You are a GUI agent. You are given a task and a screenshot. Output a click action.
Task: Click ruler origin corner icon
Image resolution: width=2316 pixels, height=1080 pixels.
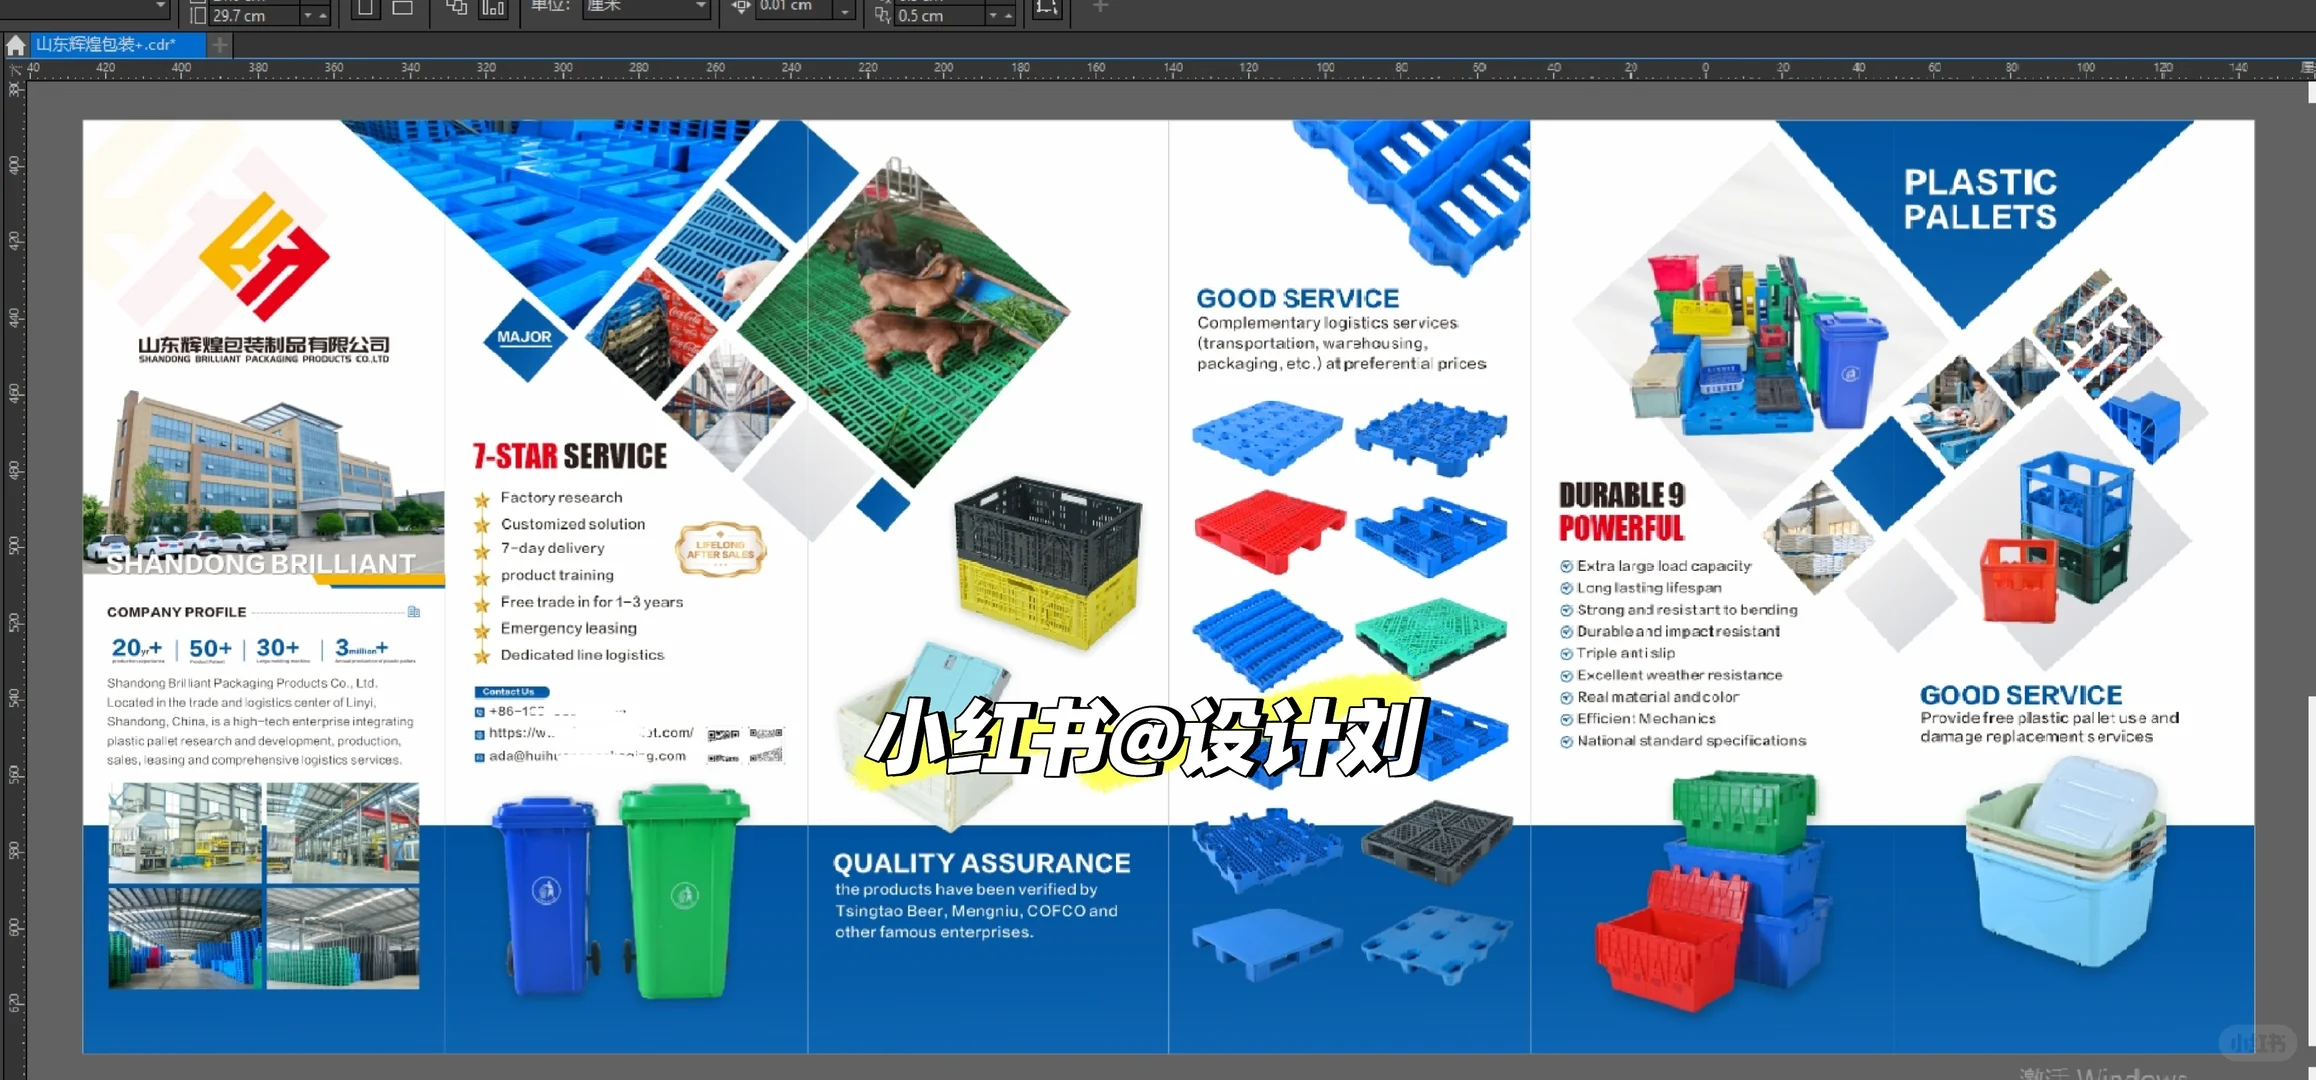coord(15,69)
